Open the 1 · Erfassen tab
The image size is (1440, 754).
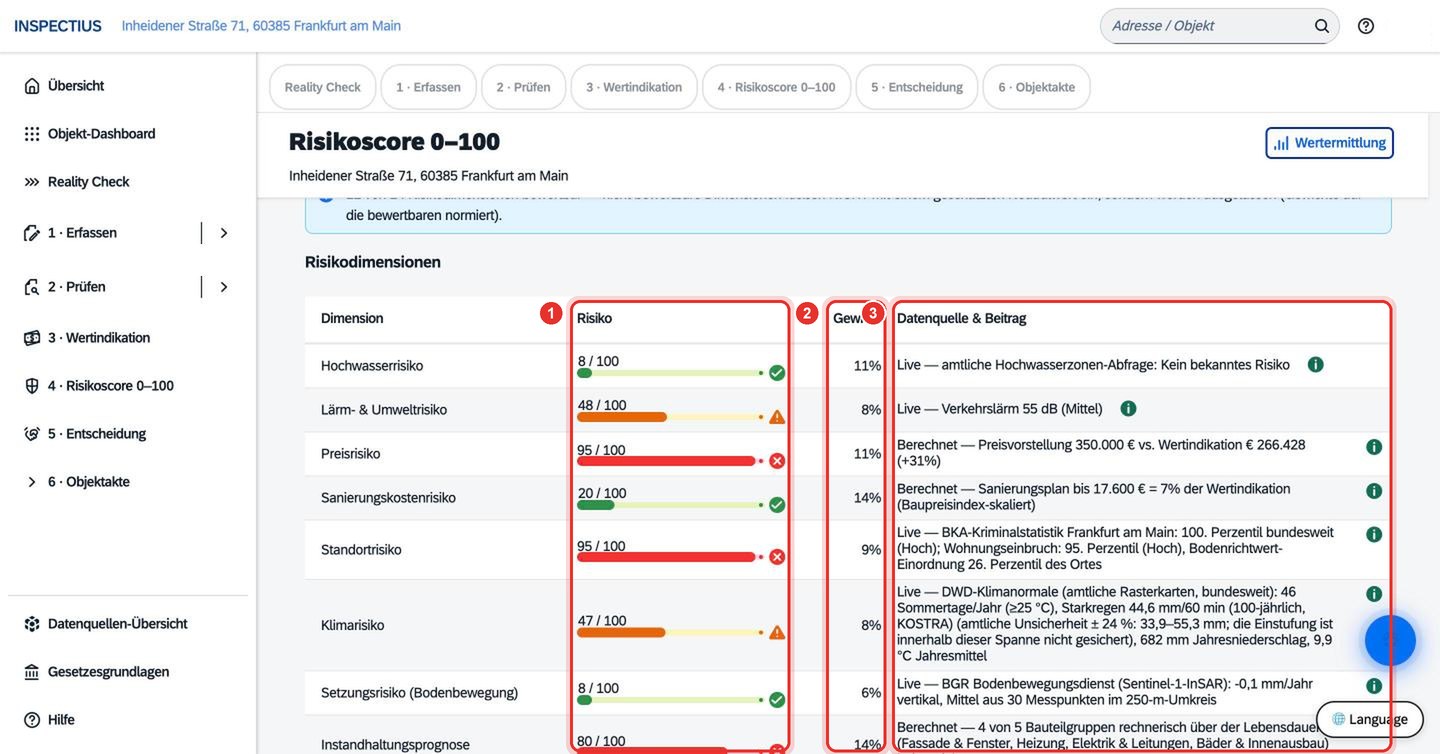[428, 87]
